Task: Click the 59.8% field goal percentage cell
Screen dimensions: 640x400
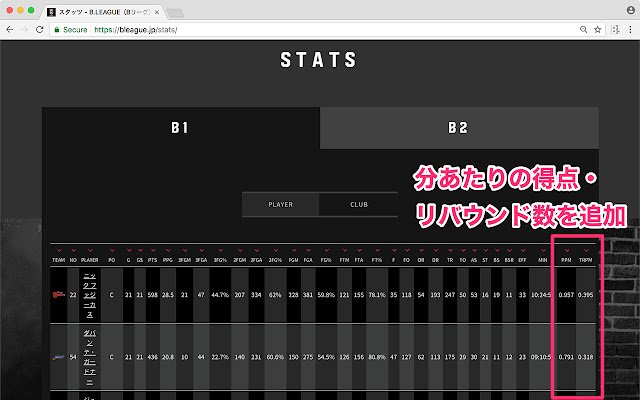Action: [x=326, y=295]
